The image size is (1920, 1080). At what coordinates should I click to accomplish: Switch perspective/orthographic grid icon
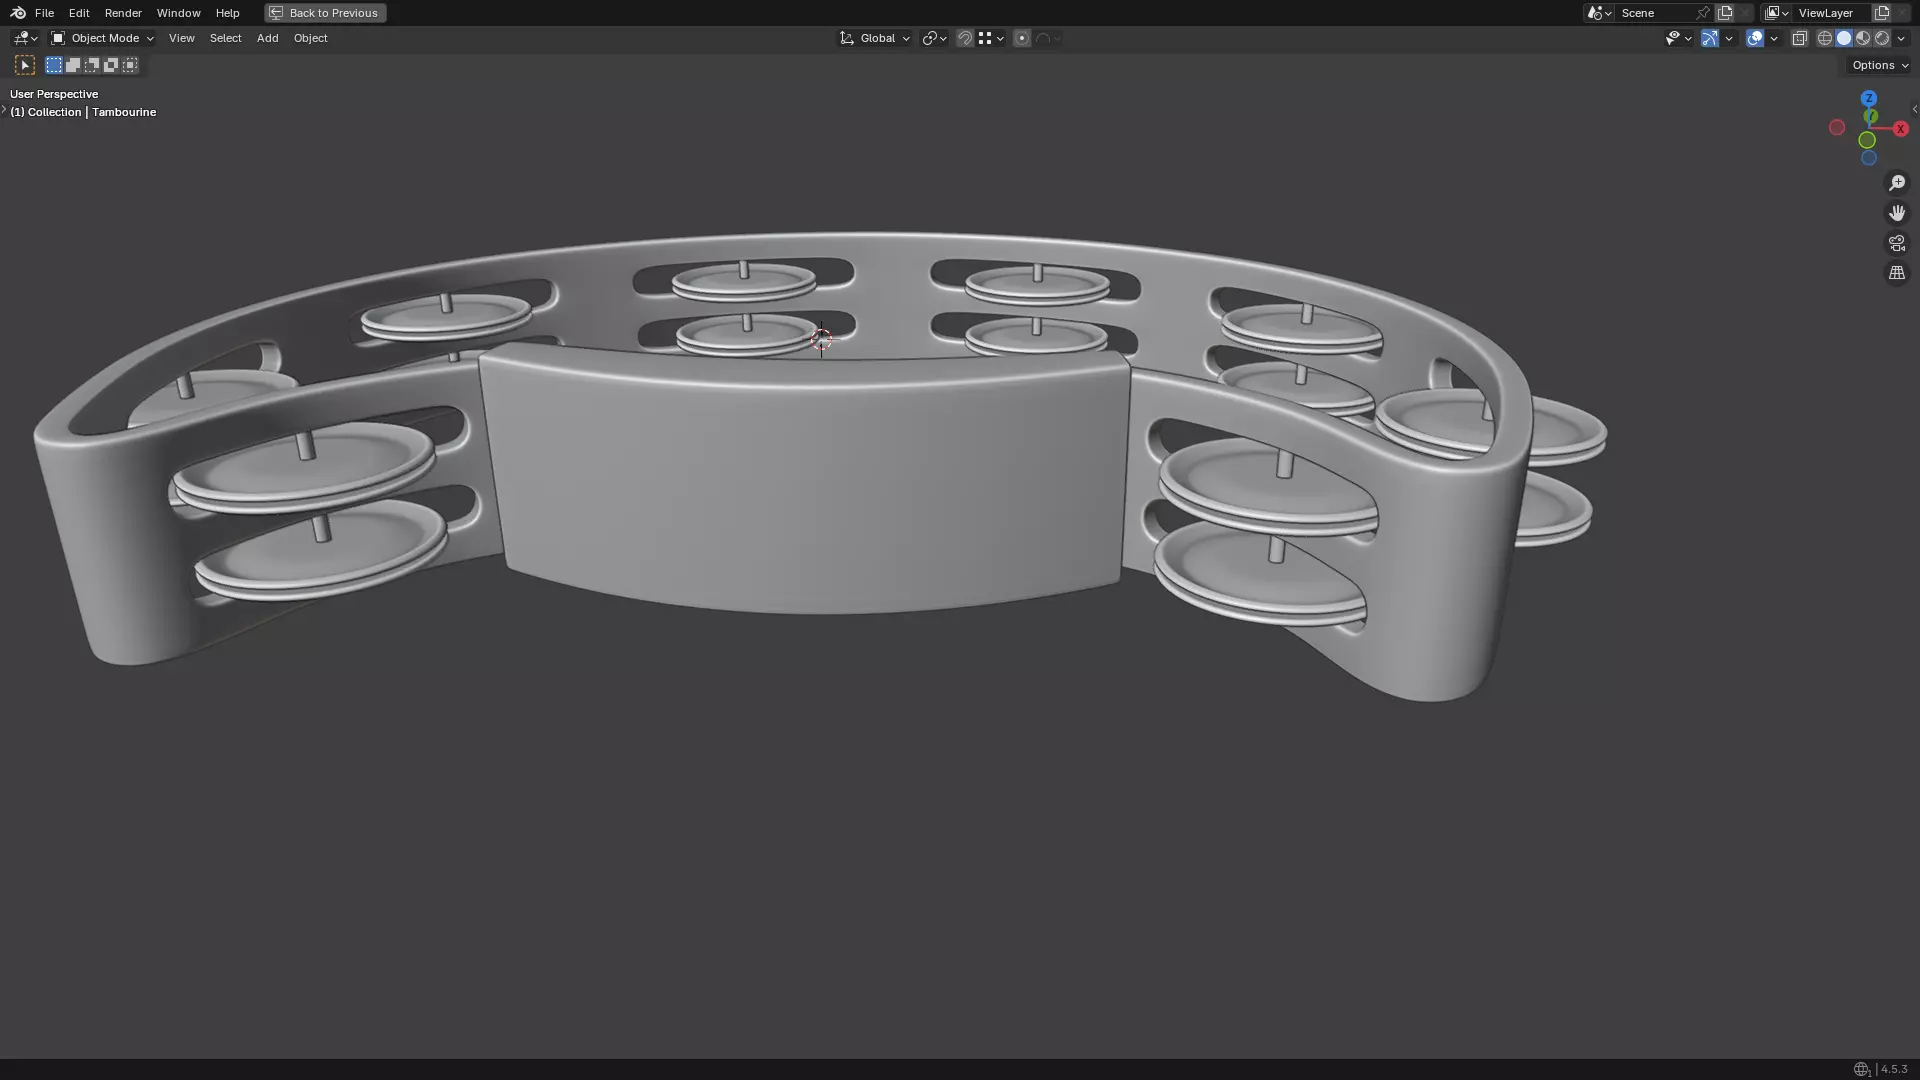click(x=1896, y=273)
